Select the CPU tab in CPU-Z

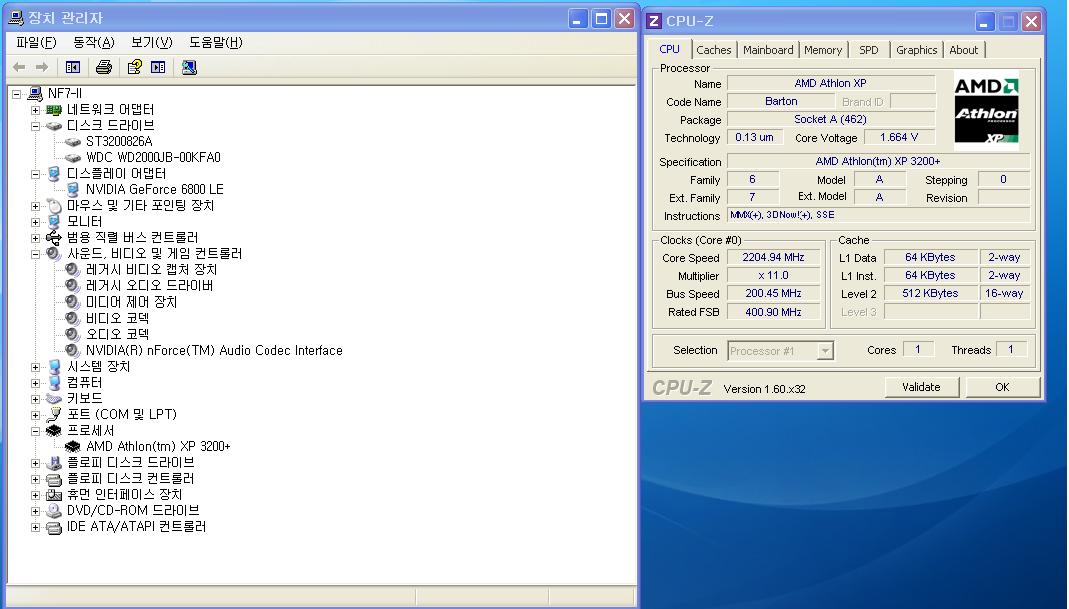[x=669, y=49]
